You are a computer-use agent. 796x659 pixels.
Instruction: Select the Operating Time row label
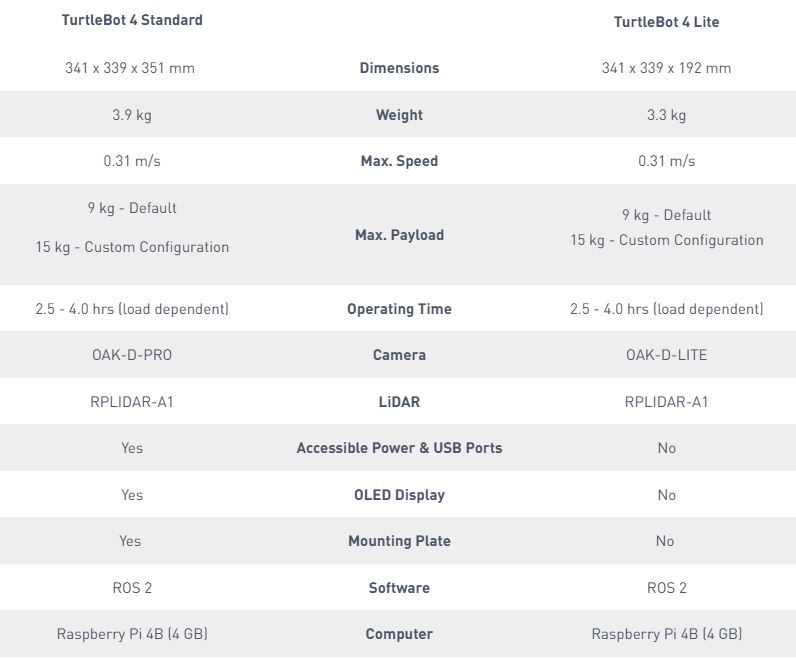coord(399,309)
